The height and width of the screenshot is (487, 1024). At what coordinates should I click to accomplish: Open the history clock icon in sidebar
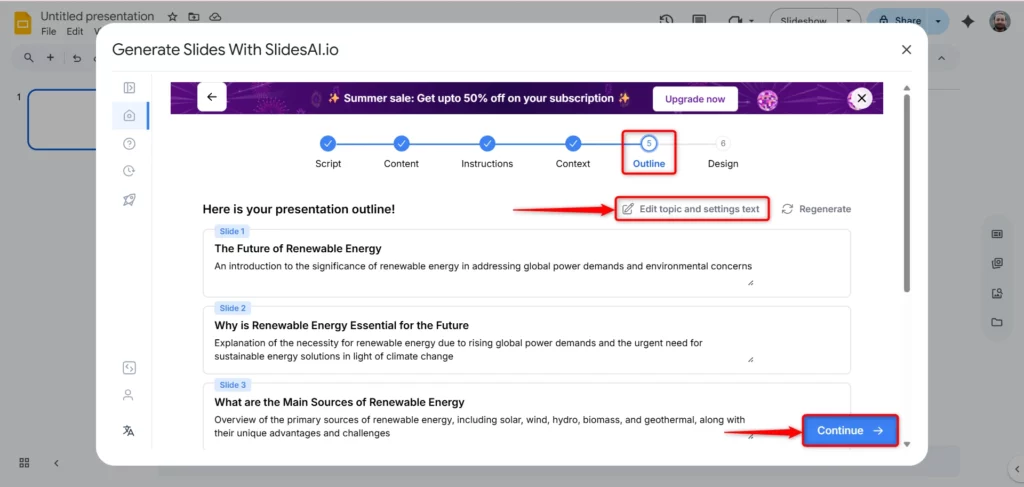pos(129,171)
